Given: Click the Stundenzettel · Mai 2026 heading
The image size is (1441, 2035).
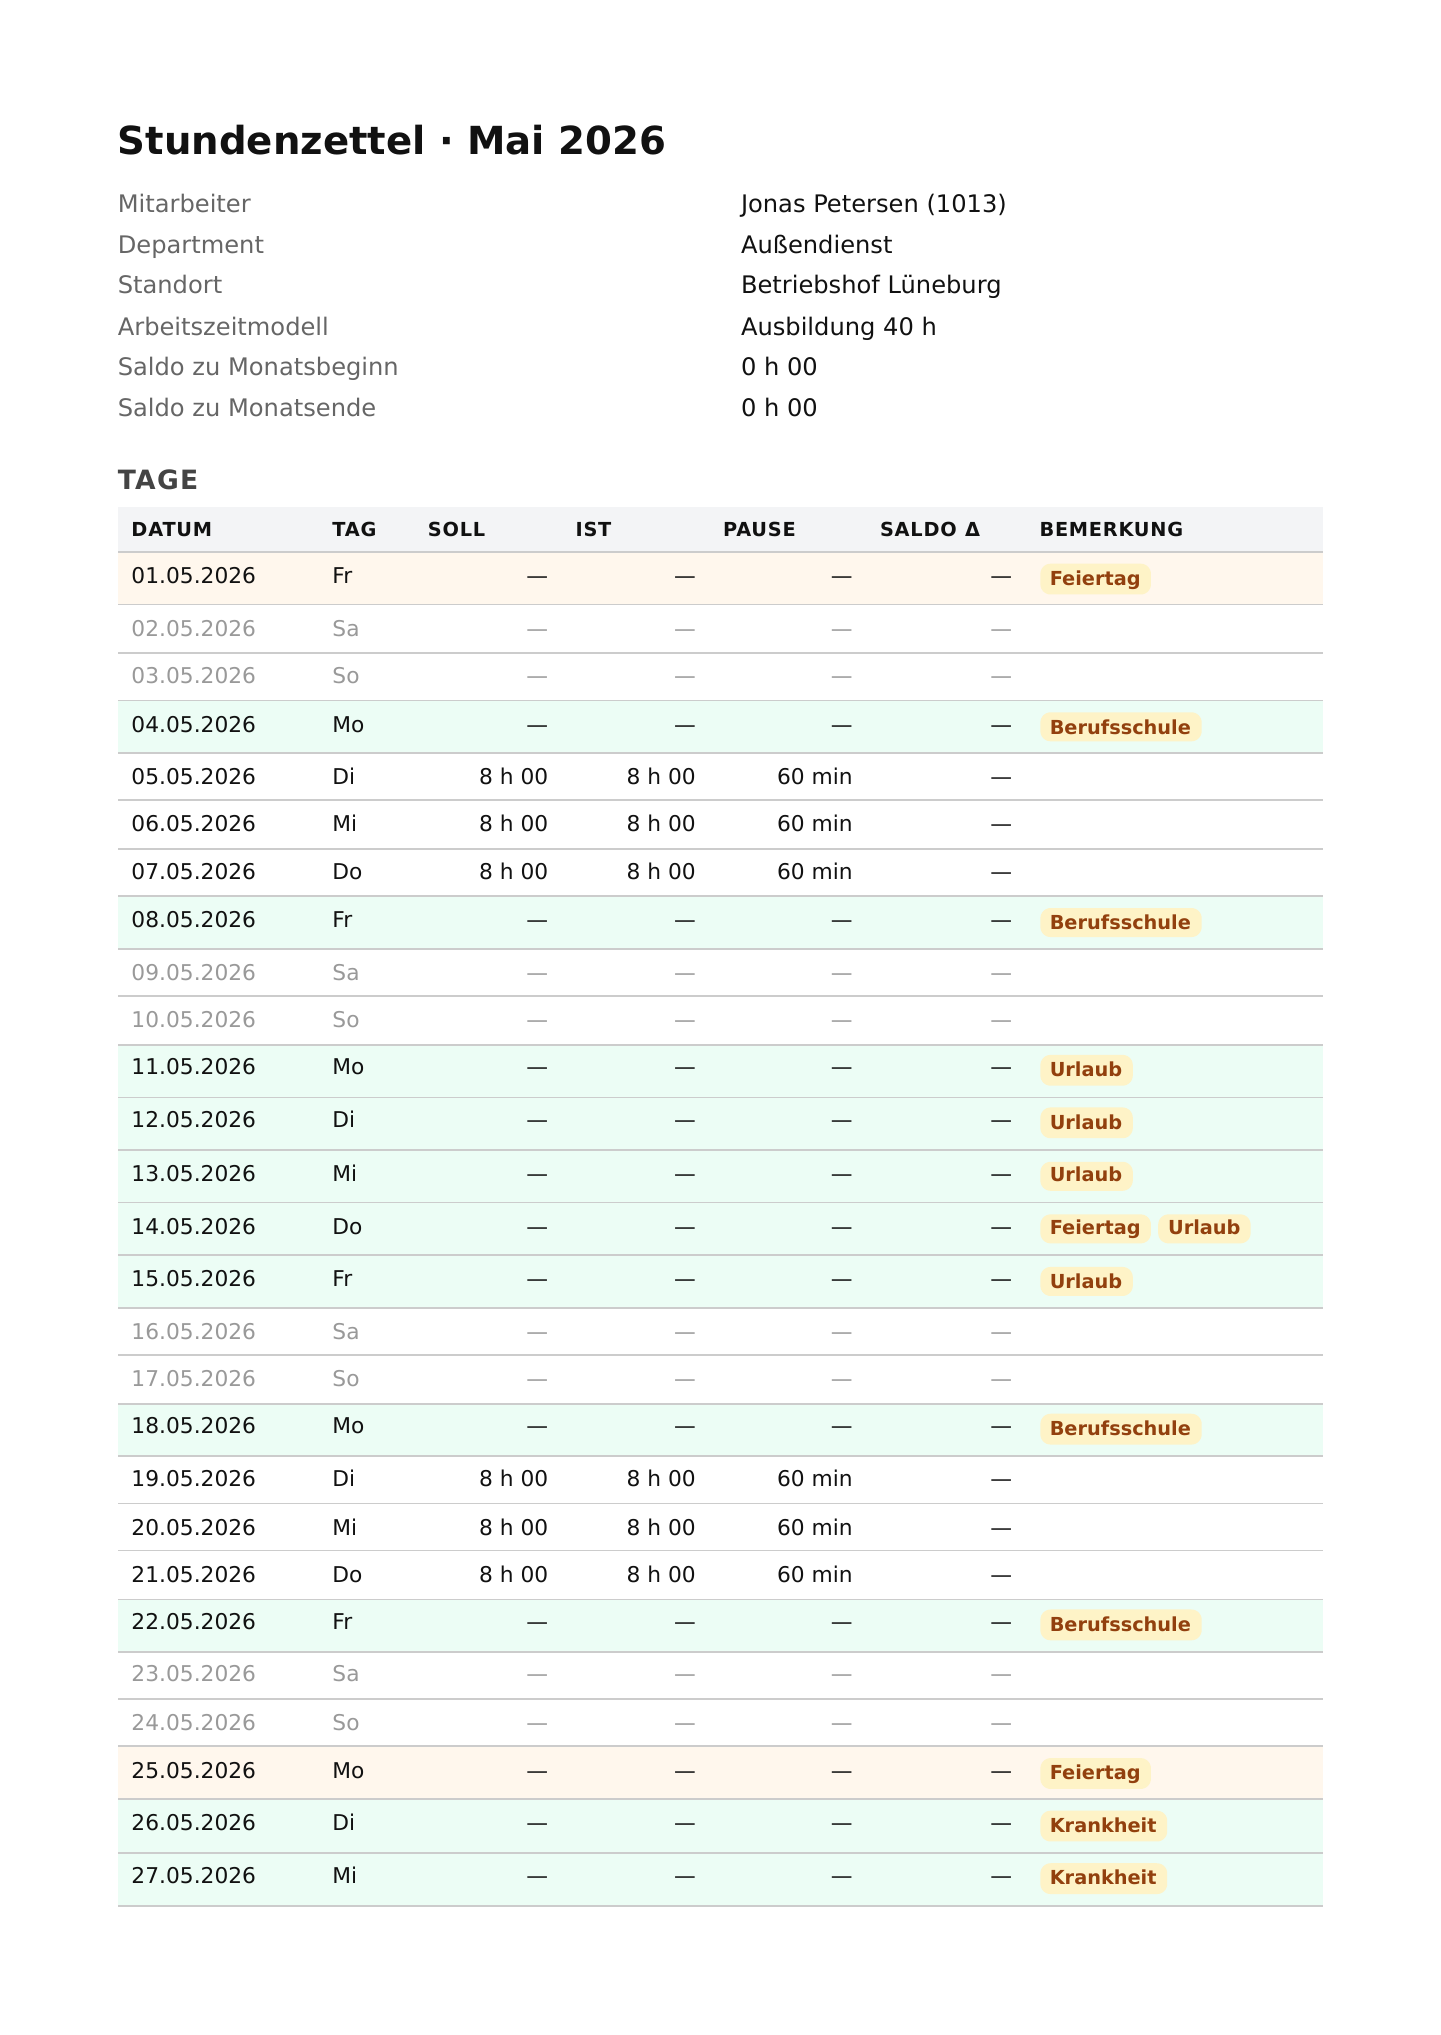Looking at the screenshot, I should 391,141.
